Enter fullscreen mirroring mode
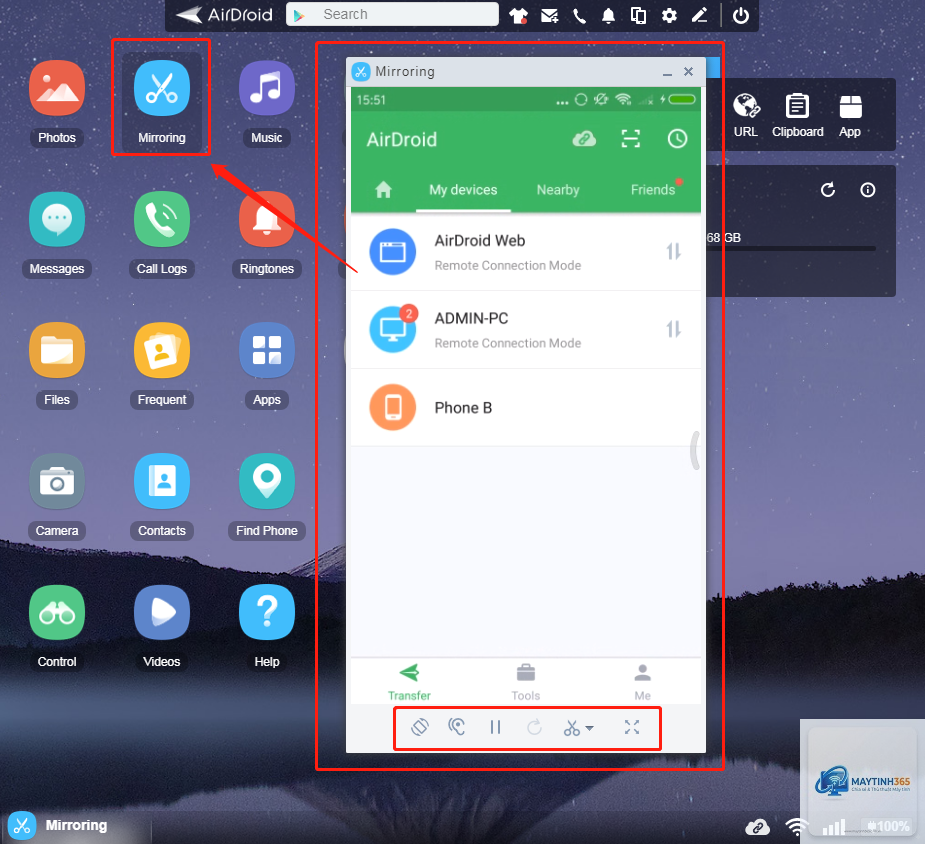 (x=632, y=728)
